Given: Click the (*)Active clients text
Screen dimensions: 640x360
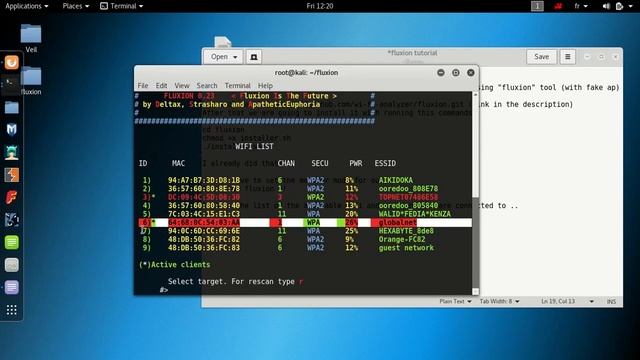Looking at the screenshot, I should pos(175,264).
